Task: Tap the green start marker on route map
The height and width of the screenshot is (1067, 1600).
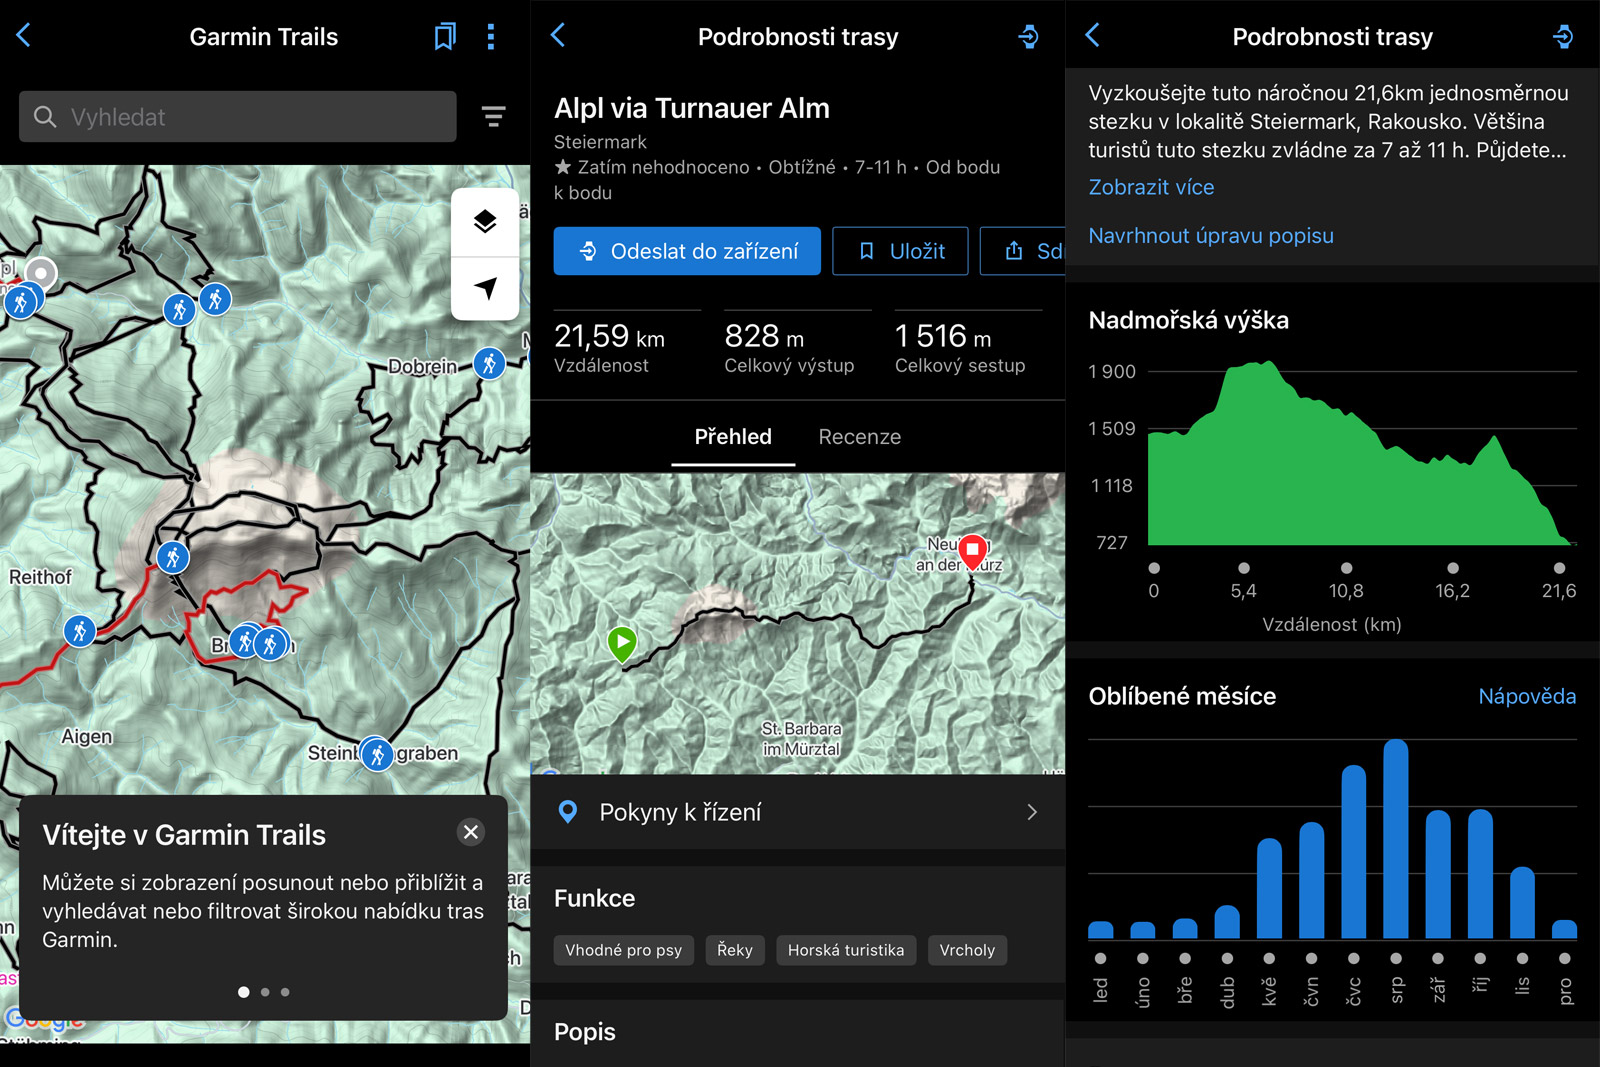Action: tap(622, 644)
